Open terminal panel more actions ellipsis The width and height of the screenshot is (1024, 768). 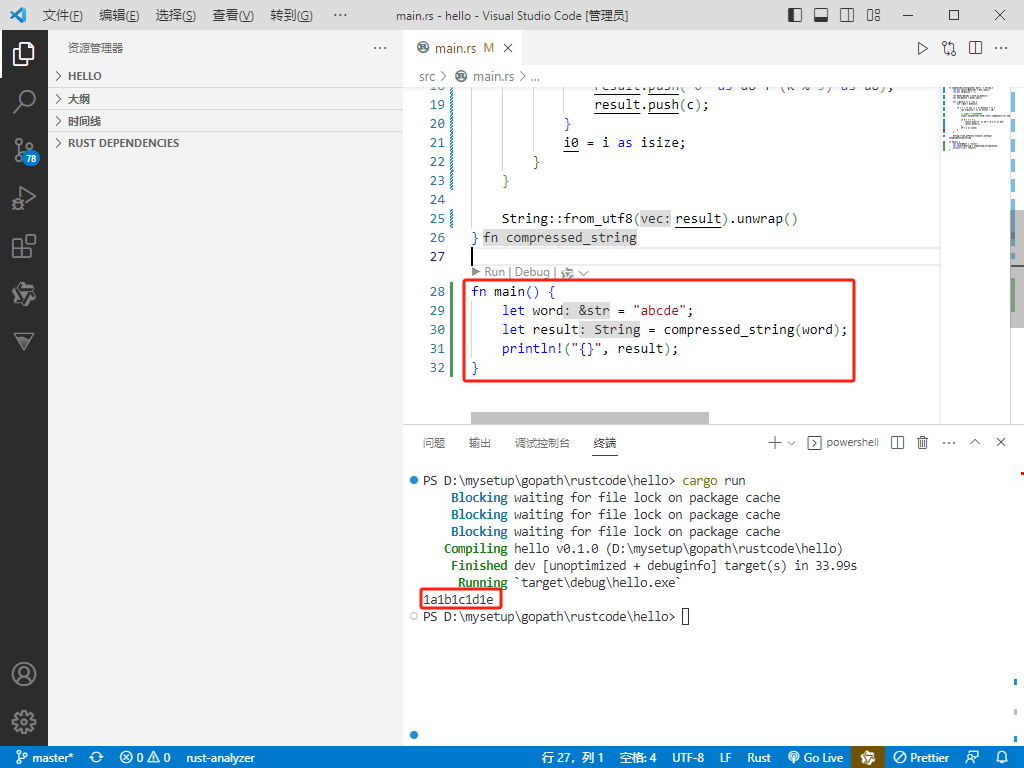coord(949,443)
